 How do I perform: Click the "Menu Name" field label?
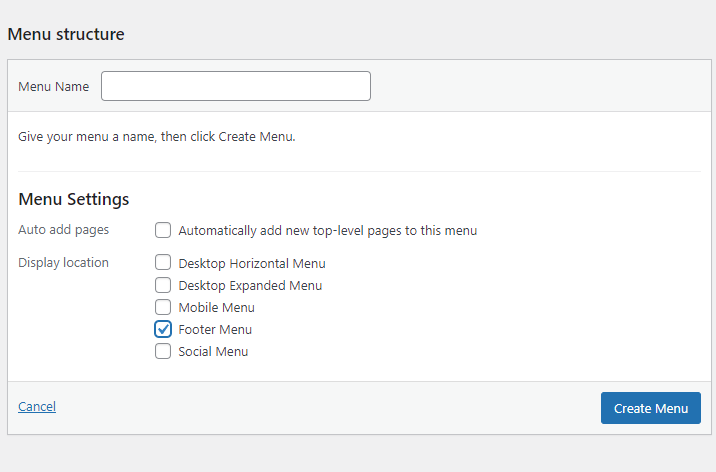(x=53, y=86)
